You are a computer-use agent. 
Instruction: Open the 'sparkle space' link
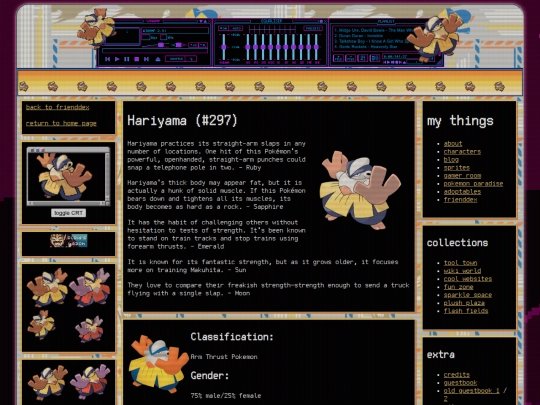pyautogui.click(x=468, y=295)
